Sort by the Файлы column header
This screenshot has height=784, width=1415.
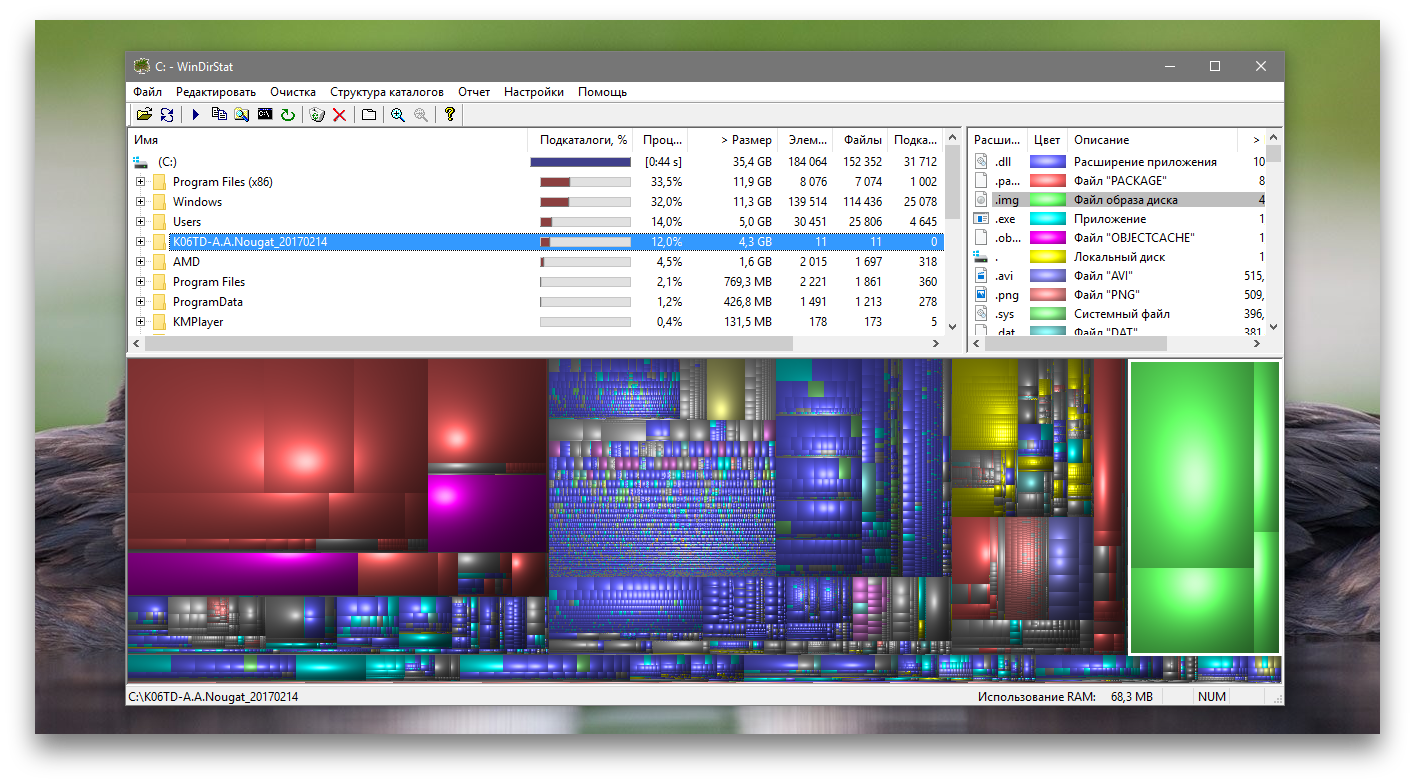(860, 140)
